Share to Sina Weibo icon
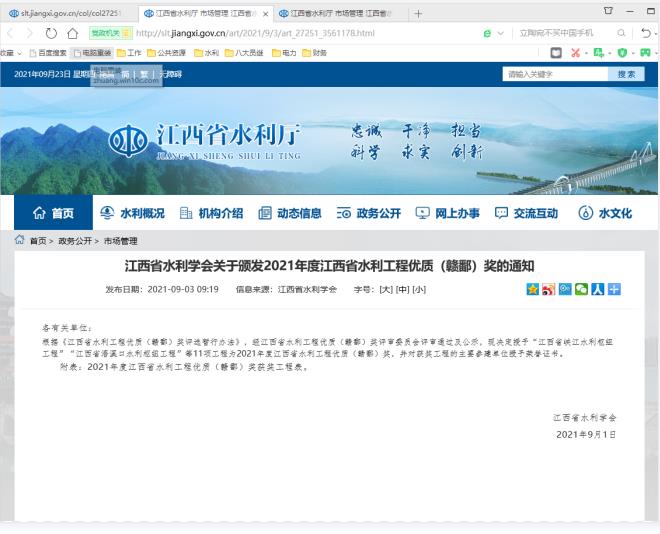The image size is (660, 534). pyautogui.click(x=548, y=289)
